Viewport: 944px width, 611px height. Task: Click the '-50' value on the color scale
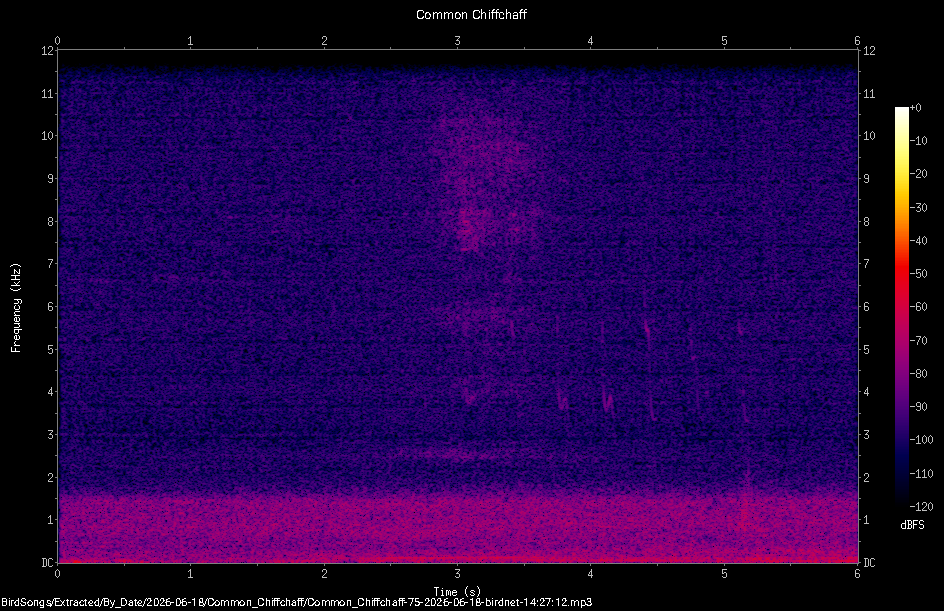click(919, 274)
